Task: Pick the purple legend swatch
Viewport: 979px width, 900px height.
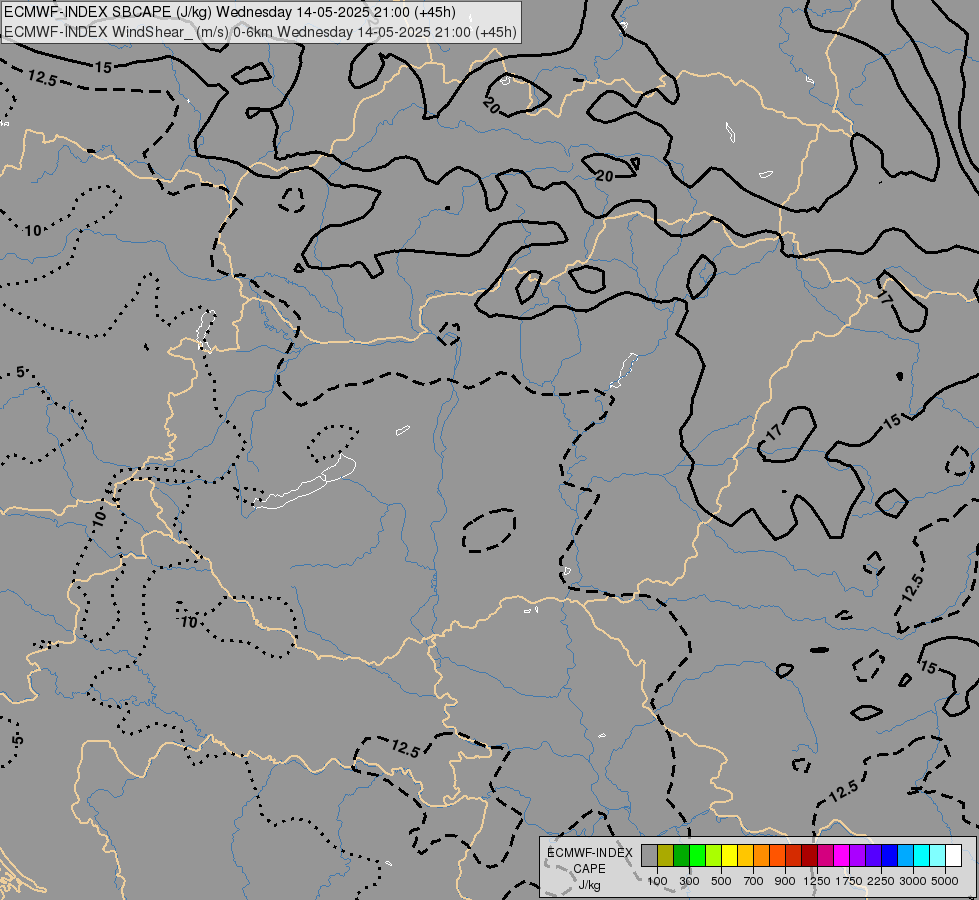Action: 858,855
